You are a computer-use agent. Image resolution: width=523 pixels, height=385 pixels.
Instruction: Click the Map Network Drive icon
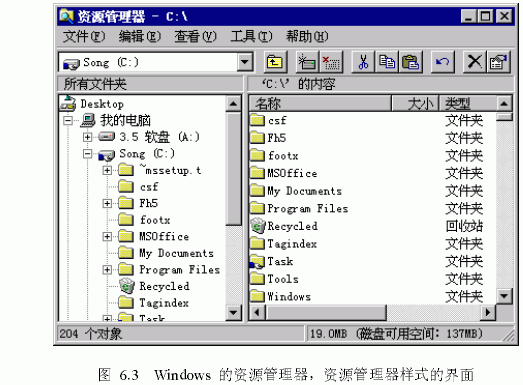(x=307, y=62)
